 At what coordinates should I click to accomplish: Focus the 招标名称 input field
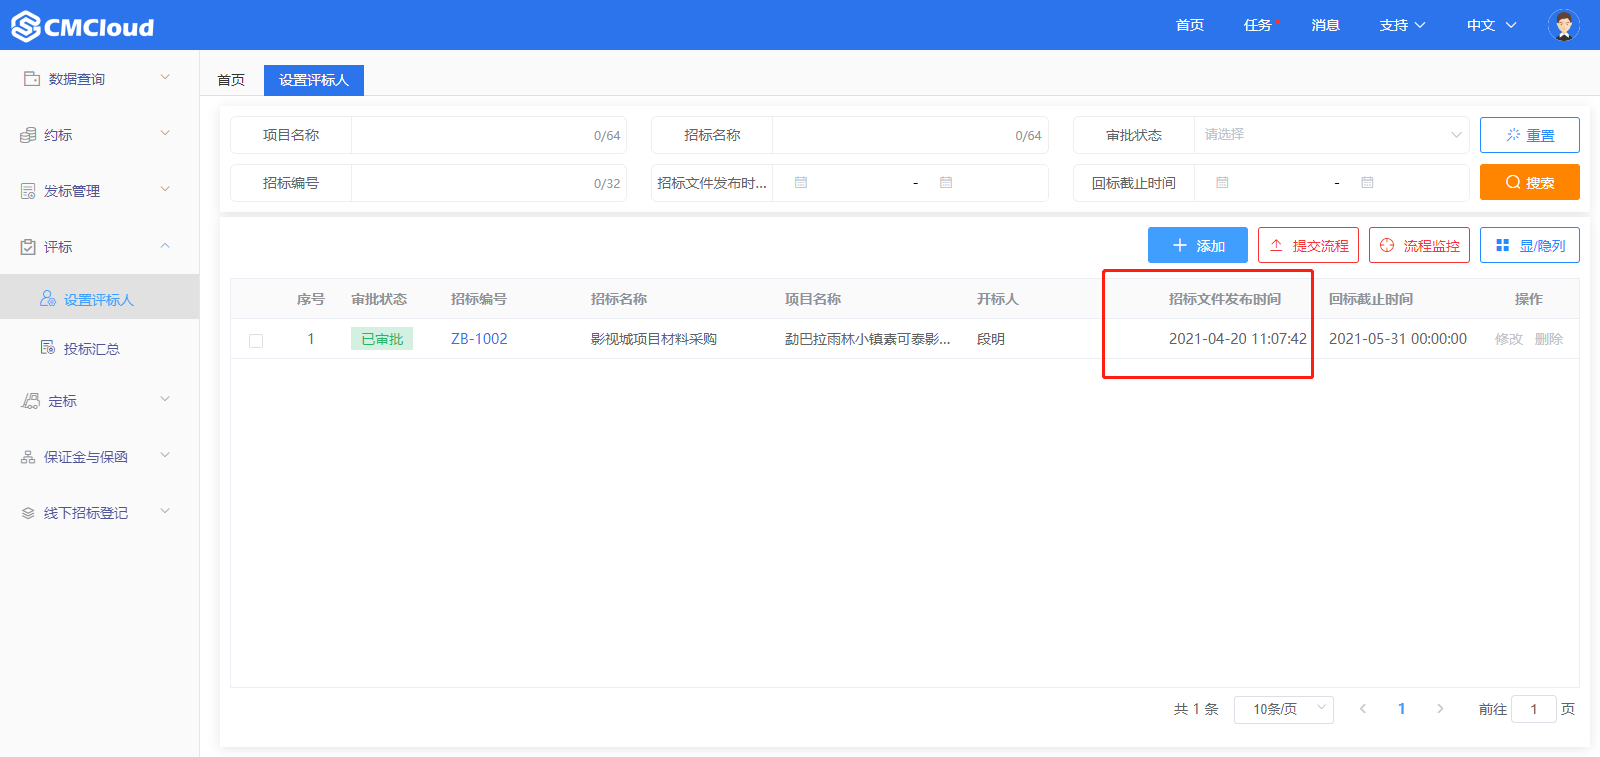point(910,135)
